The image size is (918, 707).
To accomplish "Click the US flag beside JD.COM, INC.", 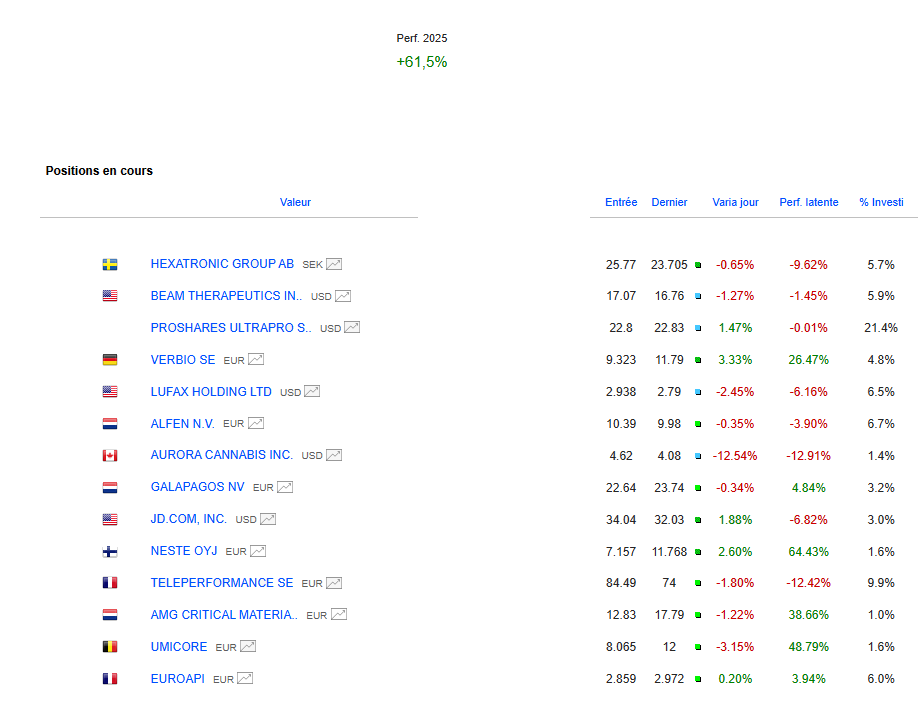I will [110, 519].
